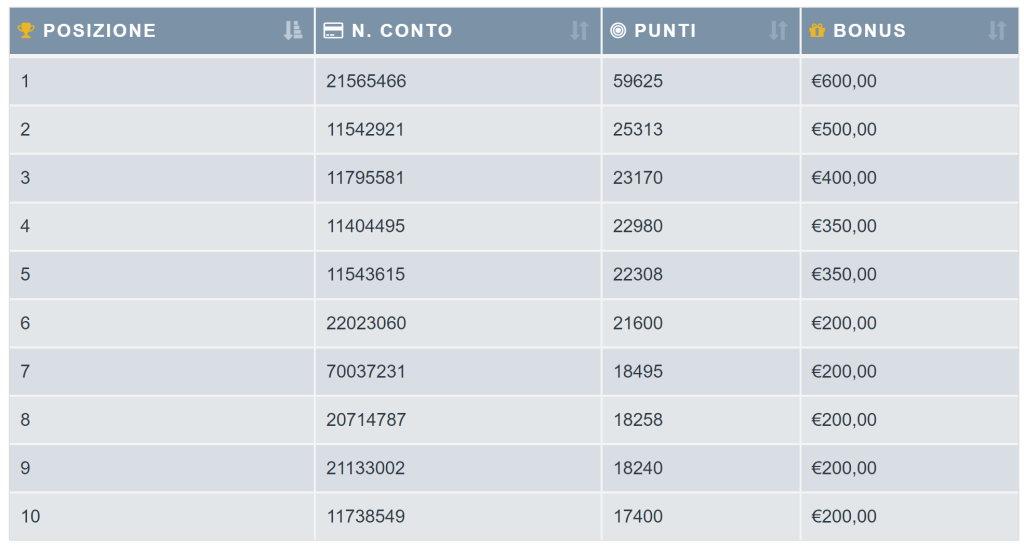Sort by Bonus using its arrows icon
The width and height of the screenshot is (1024, 548).
tap(997, 30)
